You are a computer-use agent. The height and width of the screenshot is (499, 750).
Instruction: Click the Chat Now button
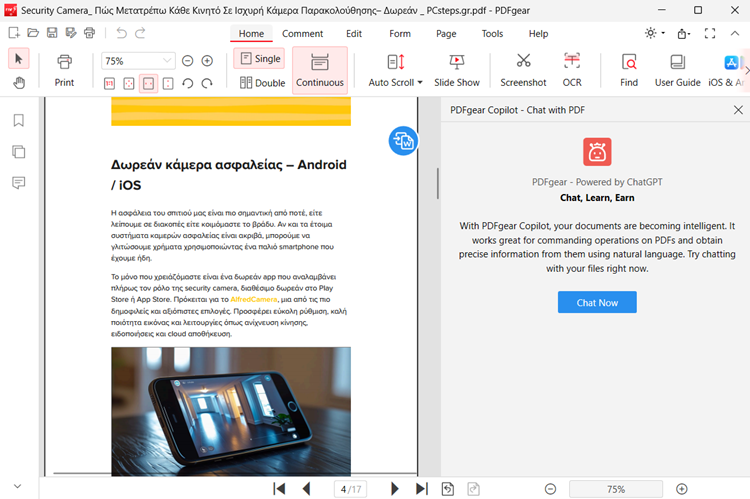[597, 302]
